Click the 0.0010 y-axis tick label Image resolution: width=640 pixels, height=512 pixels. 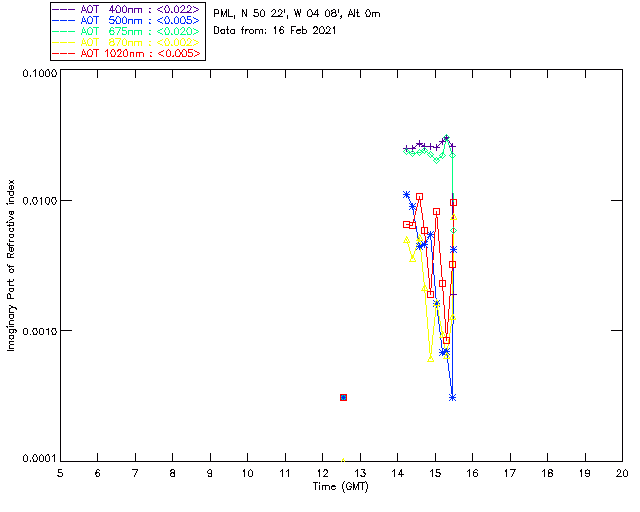(x=40, y=331)
